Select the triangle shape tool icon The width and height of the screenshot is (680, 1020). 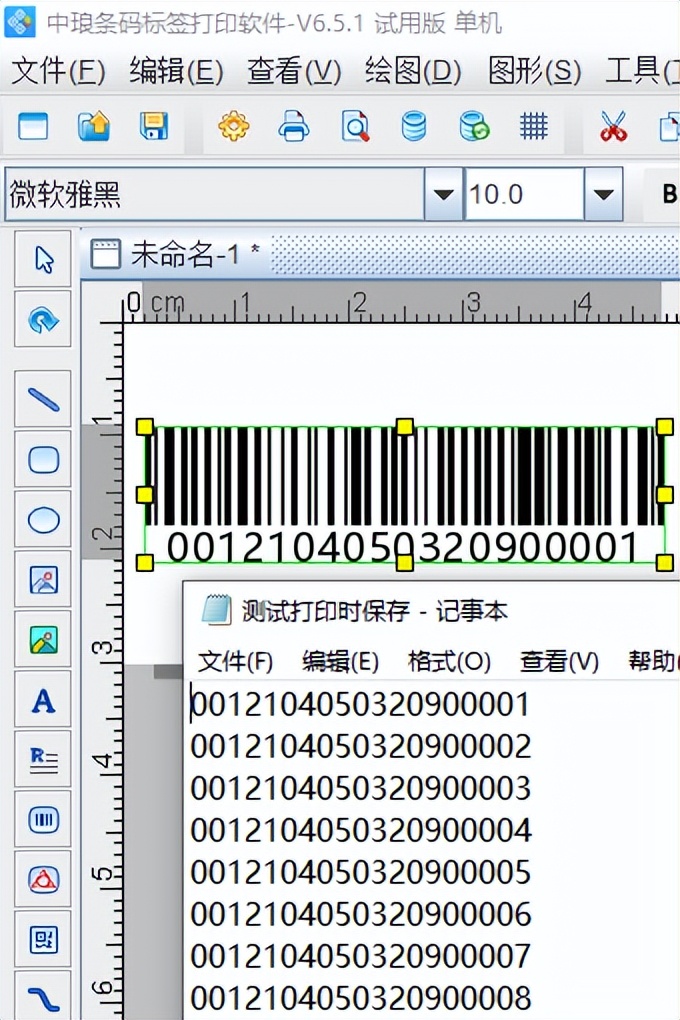(x=43, y=879)
